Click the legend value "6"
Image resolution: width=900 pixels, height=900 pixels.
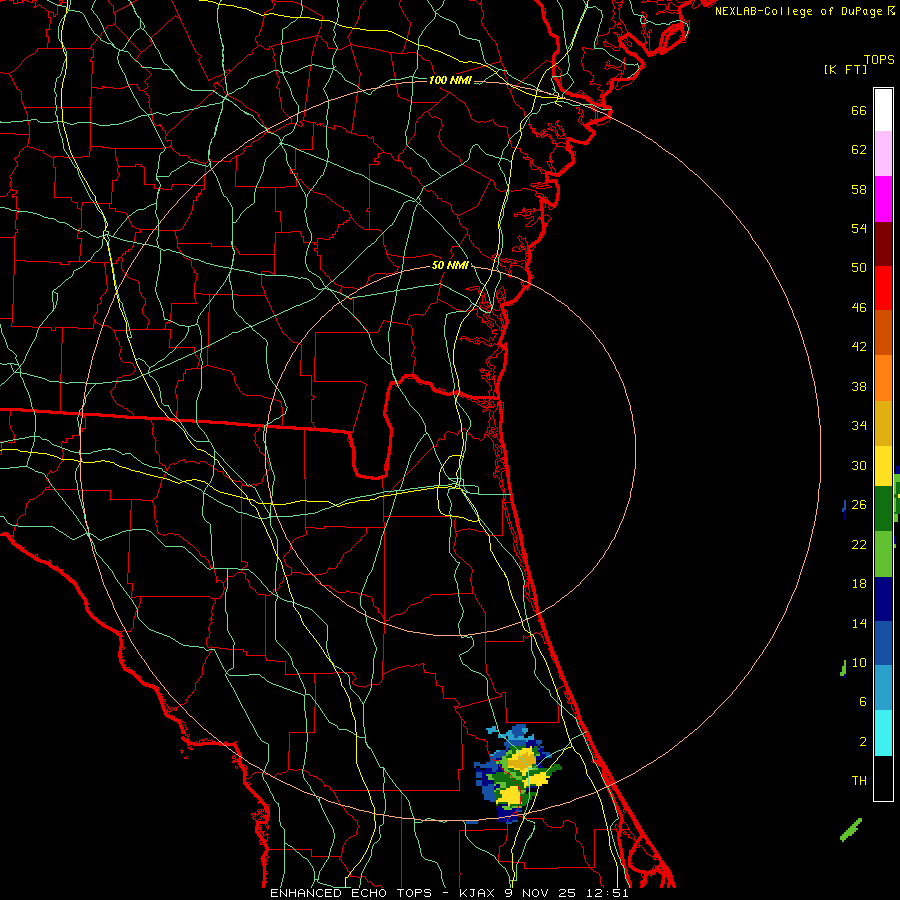point(863,702)
